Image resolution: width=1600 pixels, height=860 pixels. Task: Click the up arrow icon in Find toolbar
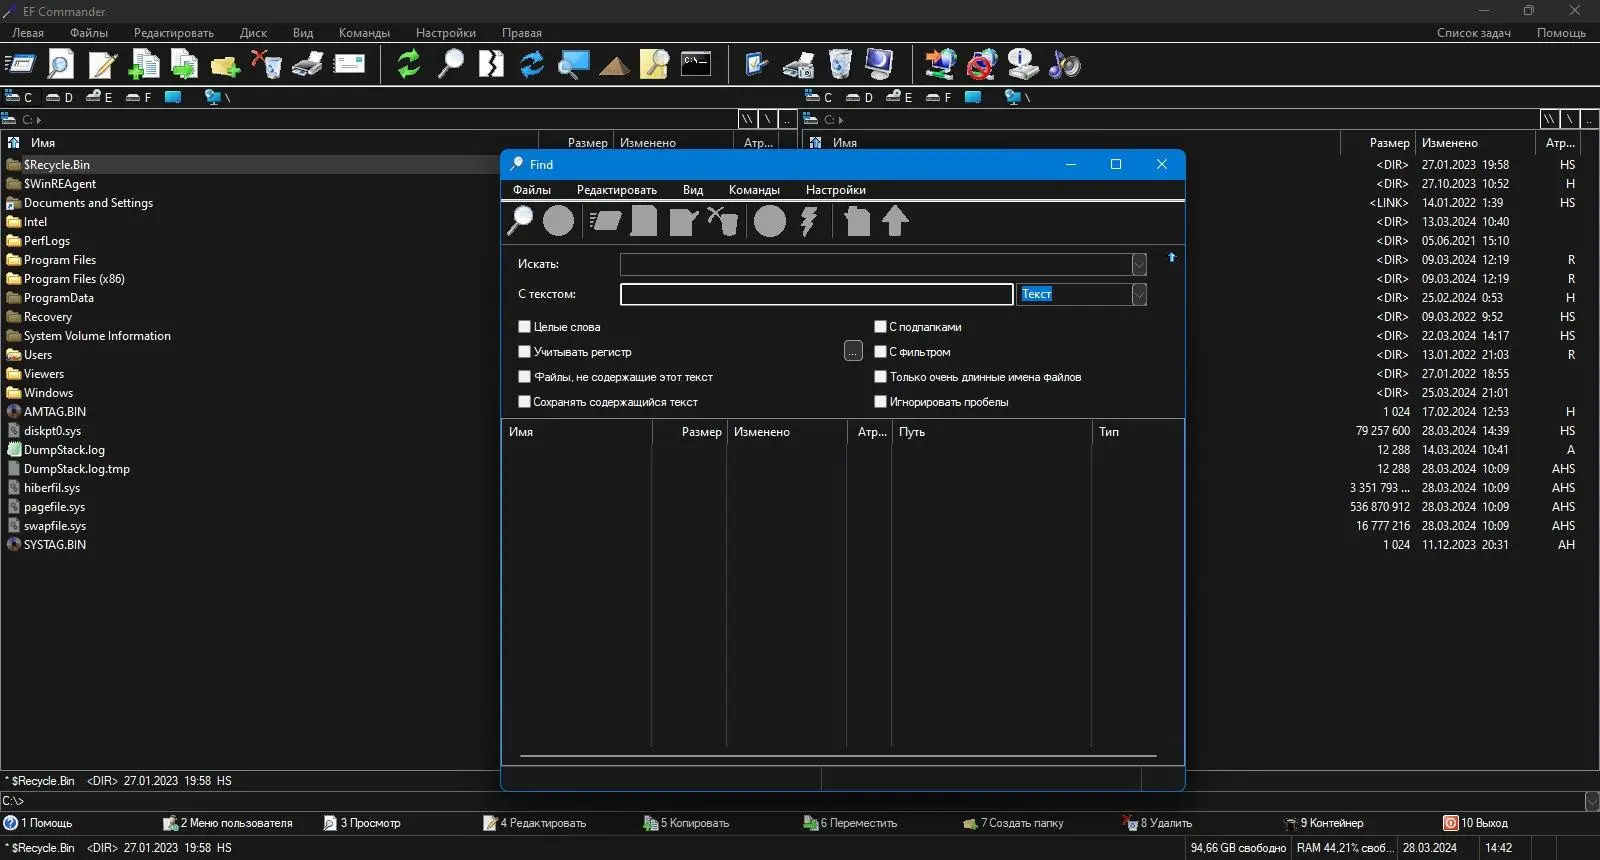pyautogui.click(x=895, y=221)
